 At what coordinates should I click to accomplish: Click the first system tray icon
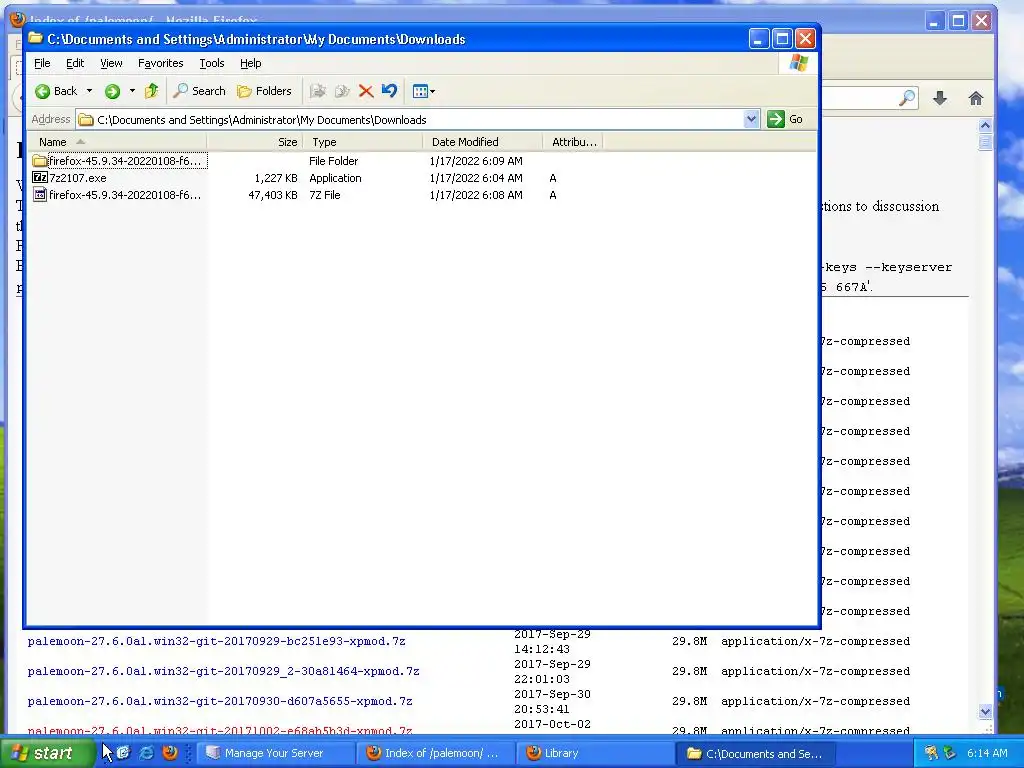[x=931, y=753]
